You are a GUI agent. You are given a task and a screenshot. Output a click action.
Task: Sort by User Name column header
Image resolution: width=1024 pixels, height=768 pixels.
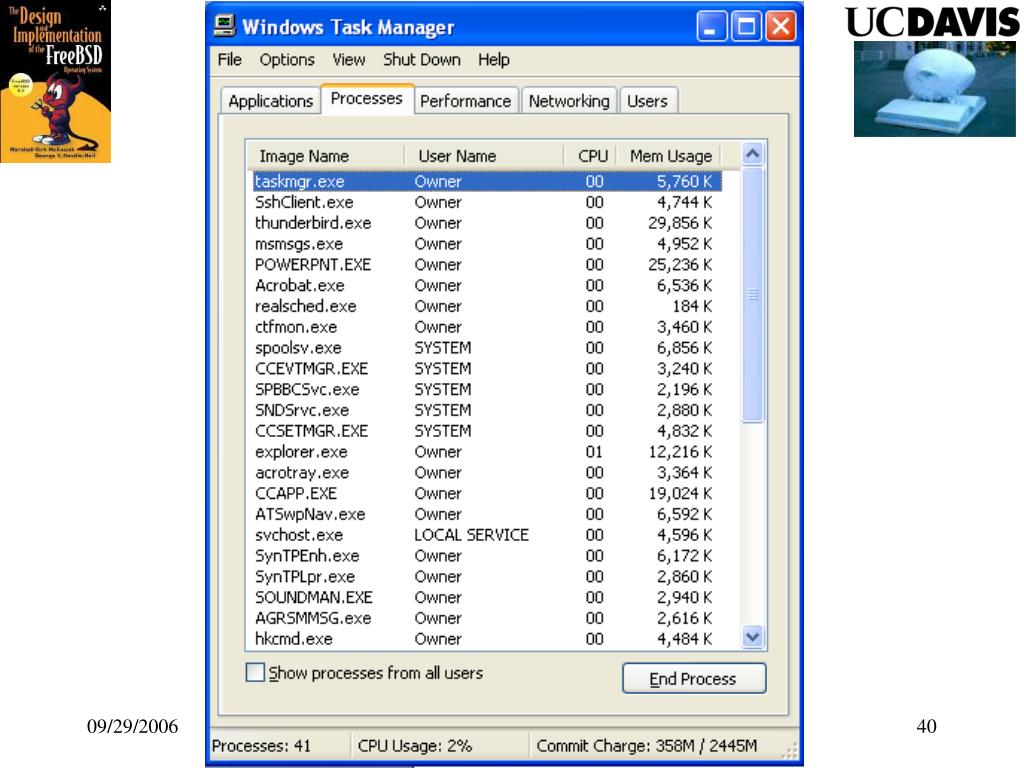click(484, 156)
